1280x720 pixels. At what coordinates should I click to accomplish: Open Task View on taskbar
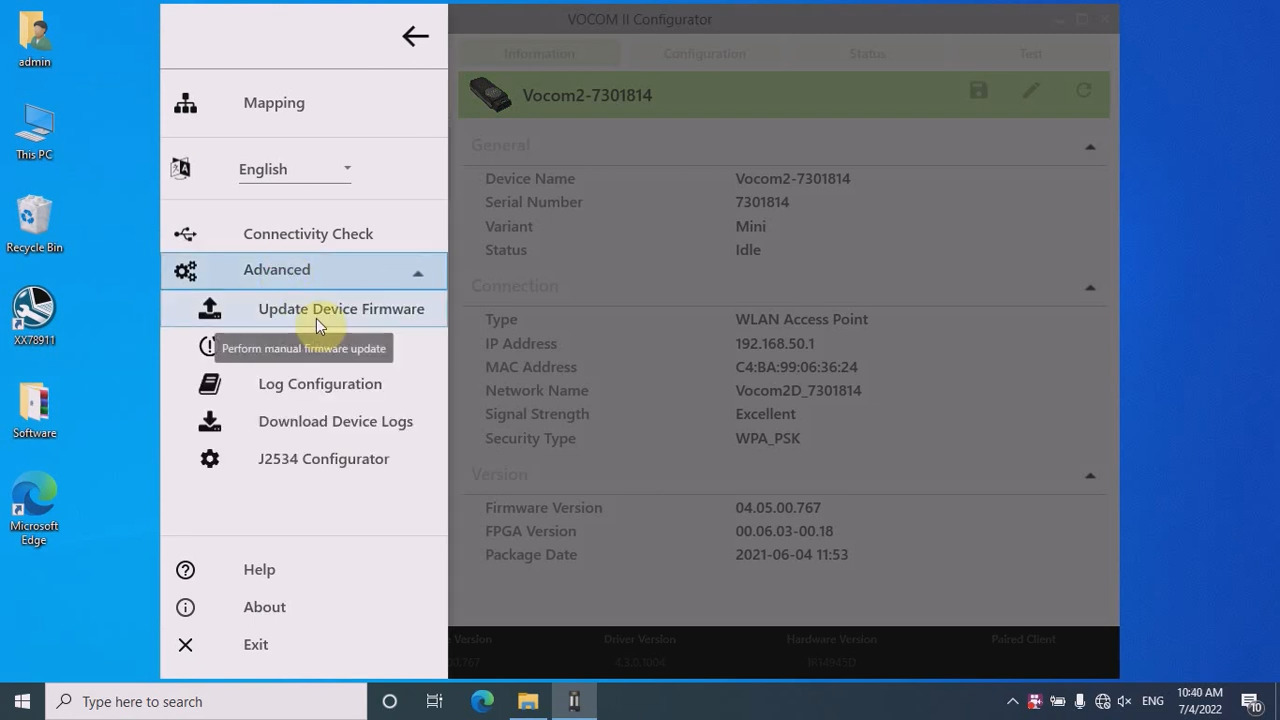[435, 701]
